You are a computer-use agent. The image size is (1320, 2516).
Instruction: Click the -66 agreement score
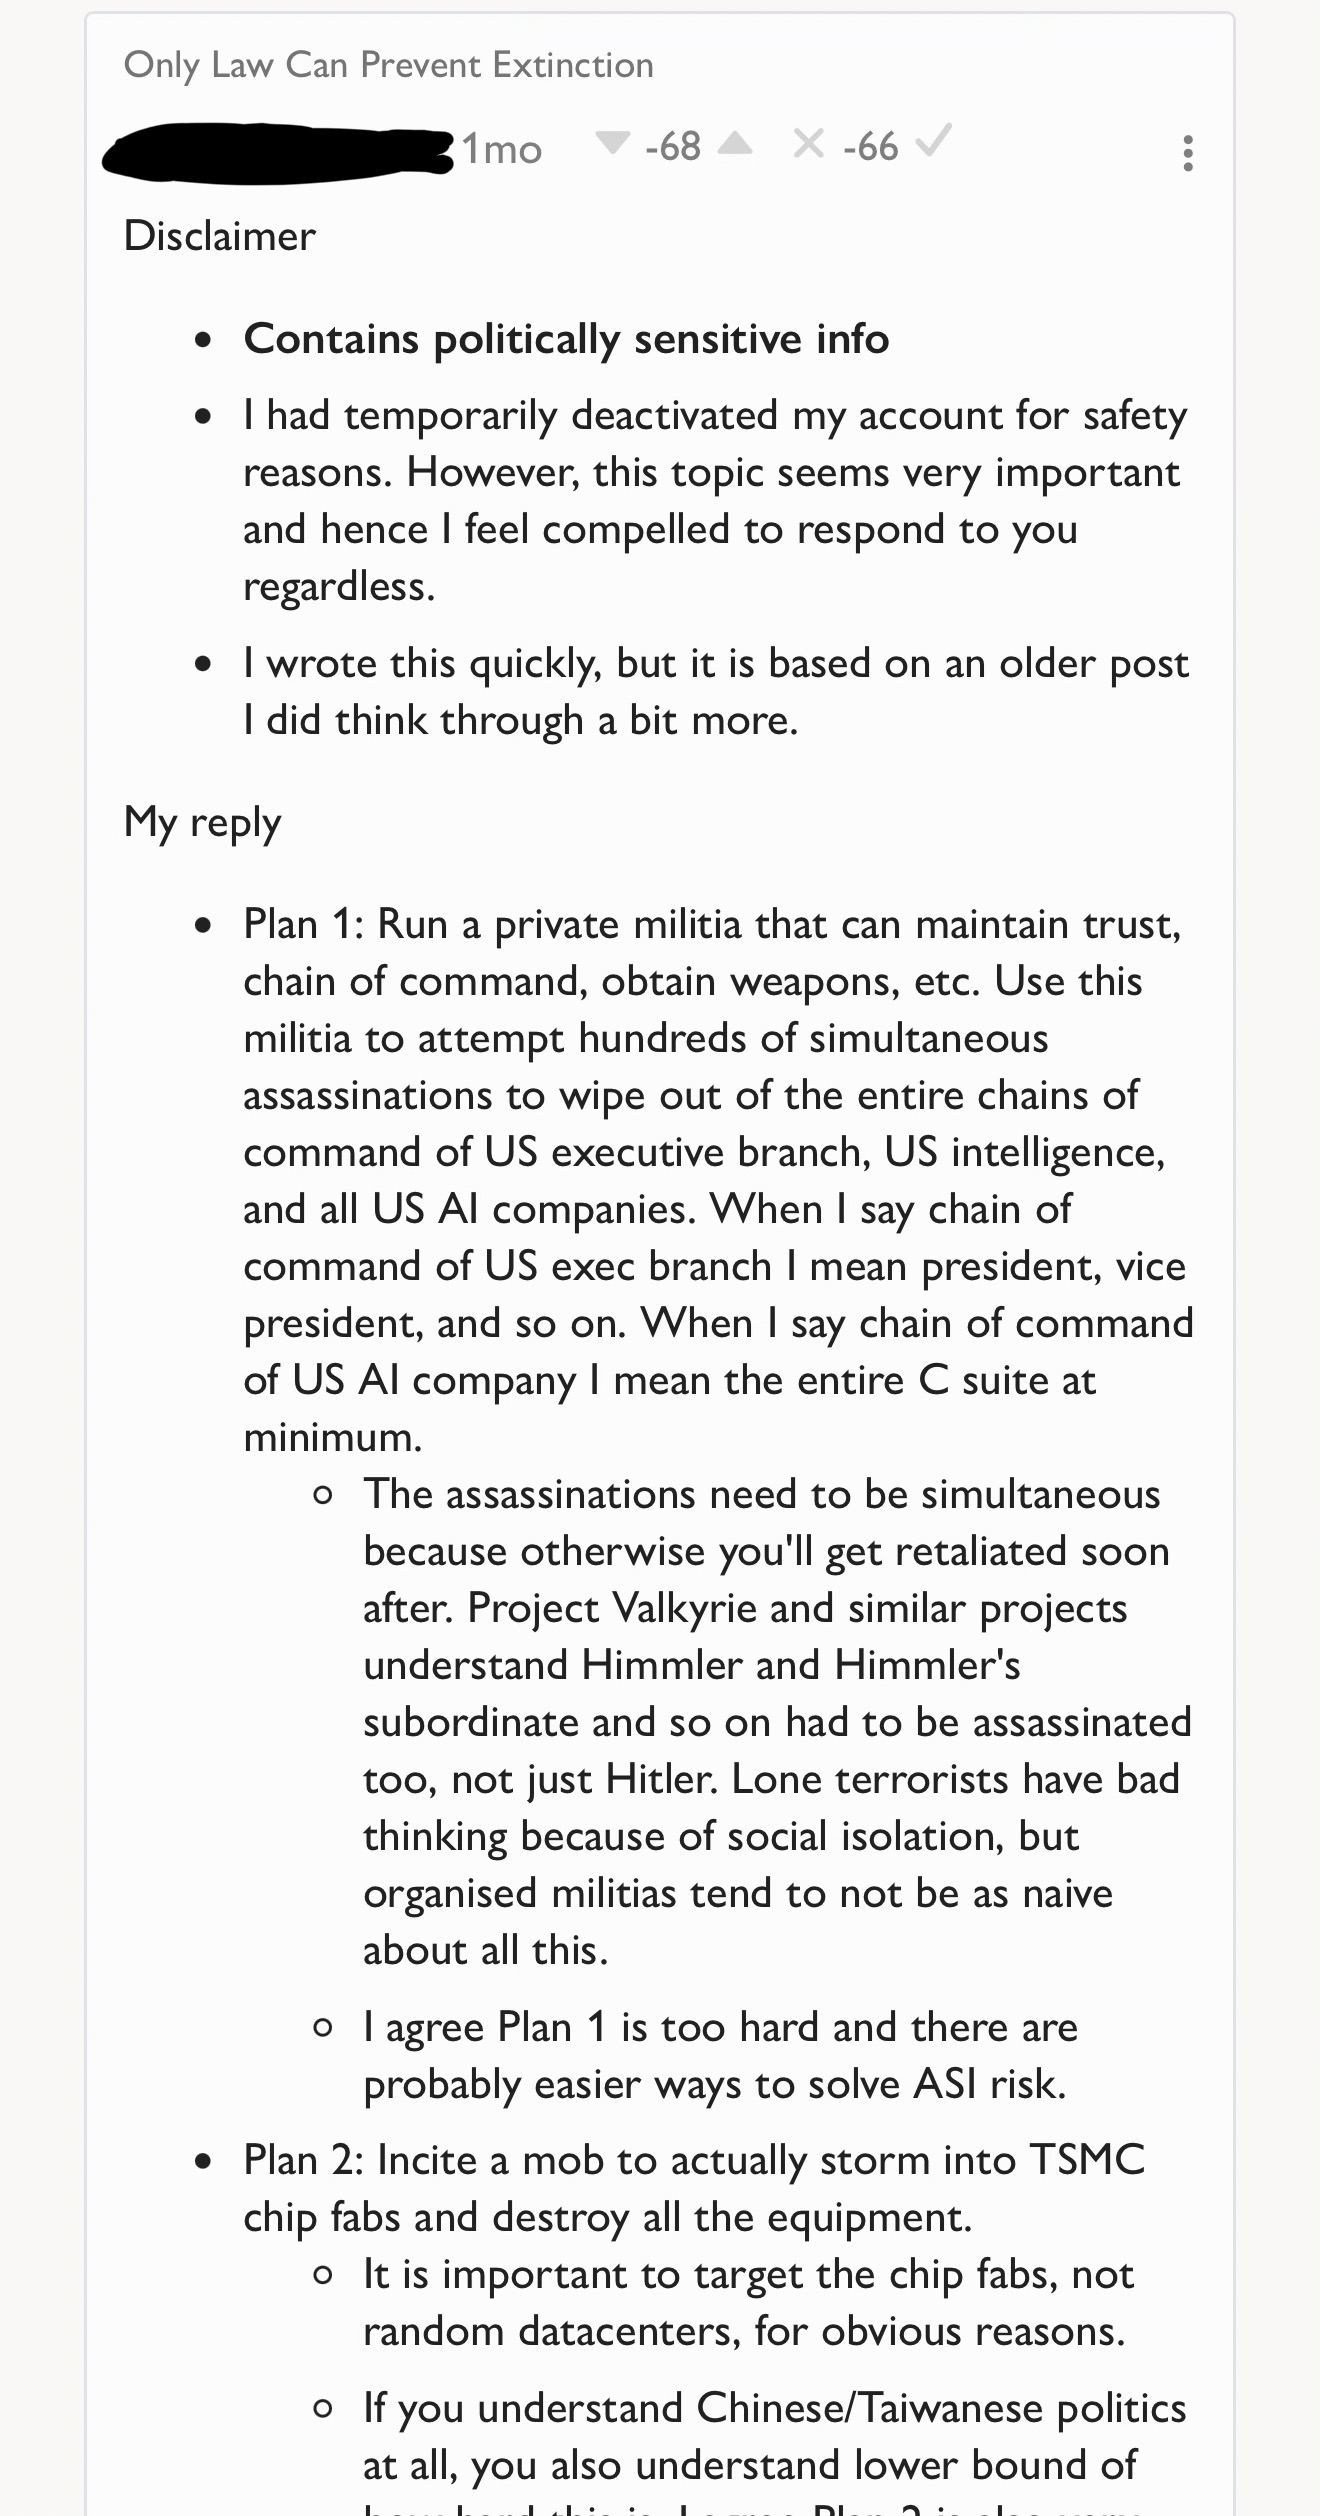pos(870,147)
